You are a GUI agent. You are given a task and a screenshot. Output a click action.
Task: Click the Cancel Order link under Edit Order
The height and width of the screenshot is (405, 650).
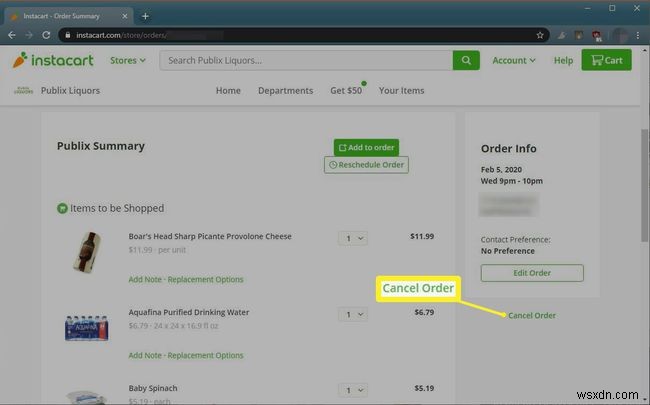532,315
